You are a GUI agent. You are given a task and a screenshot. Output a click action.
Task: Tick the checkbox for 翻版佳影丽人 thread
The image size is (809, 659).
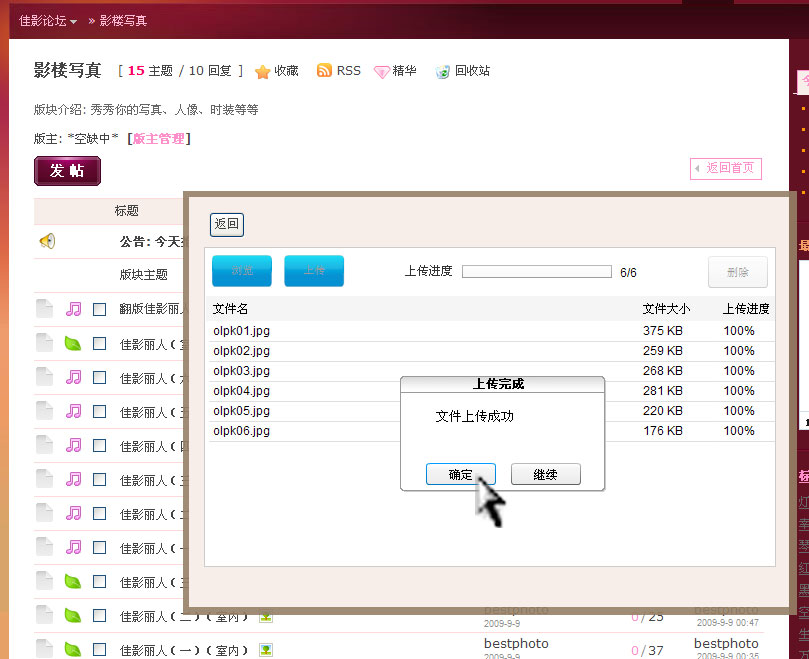[x=100, y=309]
